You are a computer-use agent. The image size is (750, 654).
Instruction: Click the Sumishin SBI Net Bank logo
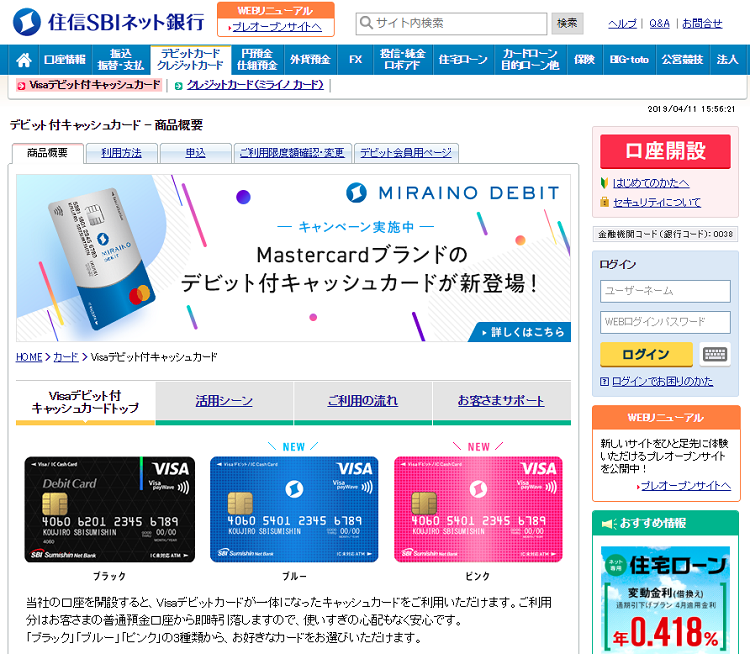pyautogui.click(x=109, y=22)
